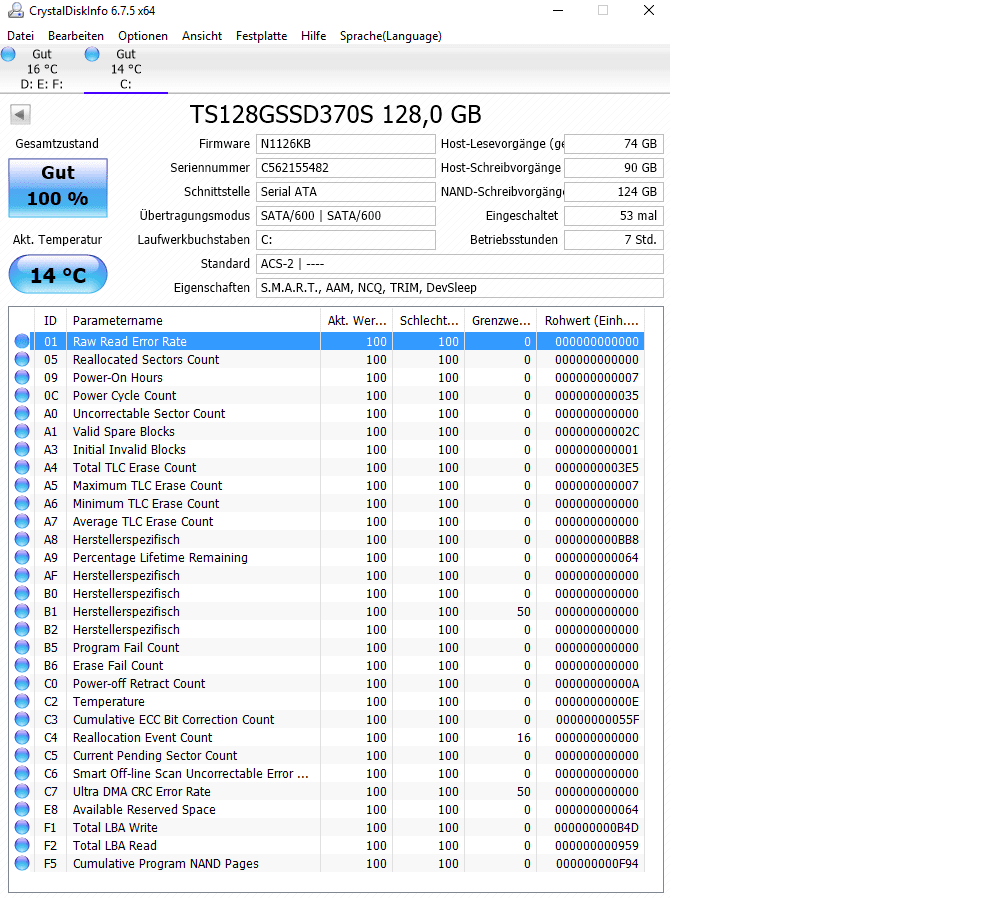Click the CrystalDiskInfo app icon in title bar

pos(15,10)
